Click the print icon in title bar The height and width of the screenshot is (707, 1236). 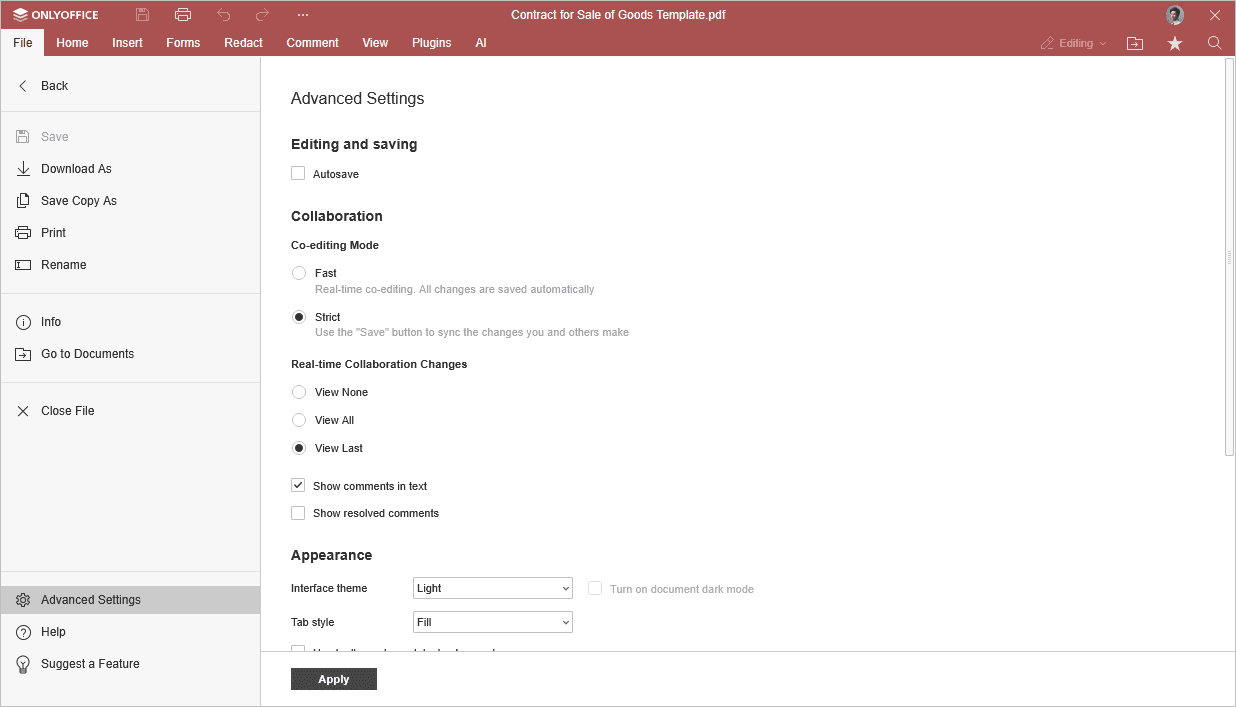182,15
